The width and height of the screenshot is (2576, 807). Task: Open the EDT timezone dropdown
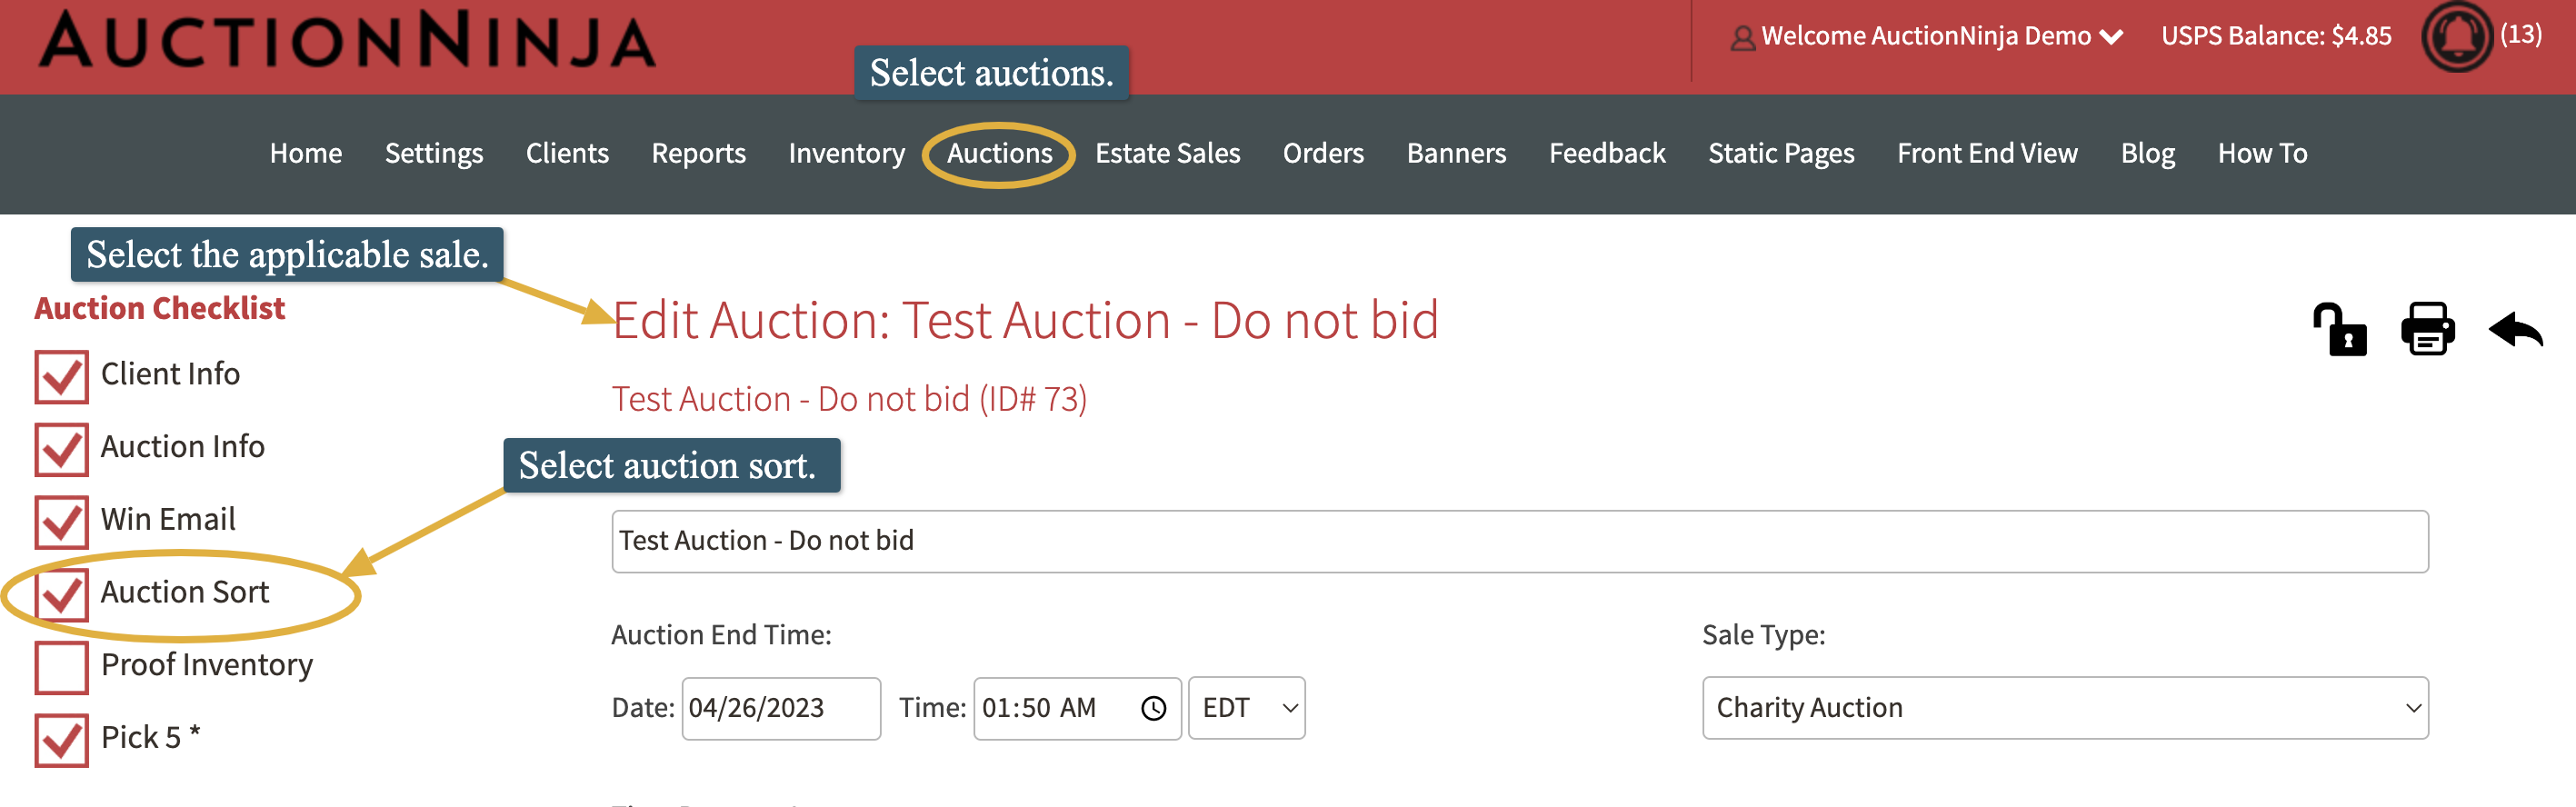point(1246,708)
